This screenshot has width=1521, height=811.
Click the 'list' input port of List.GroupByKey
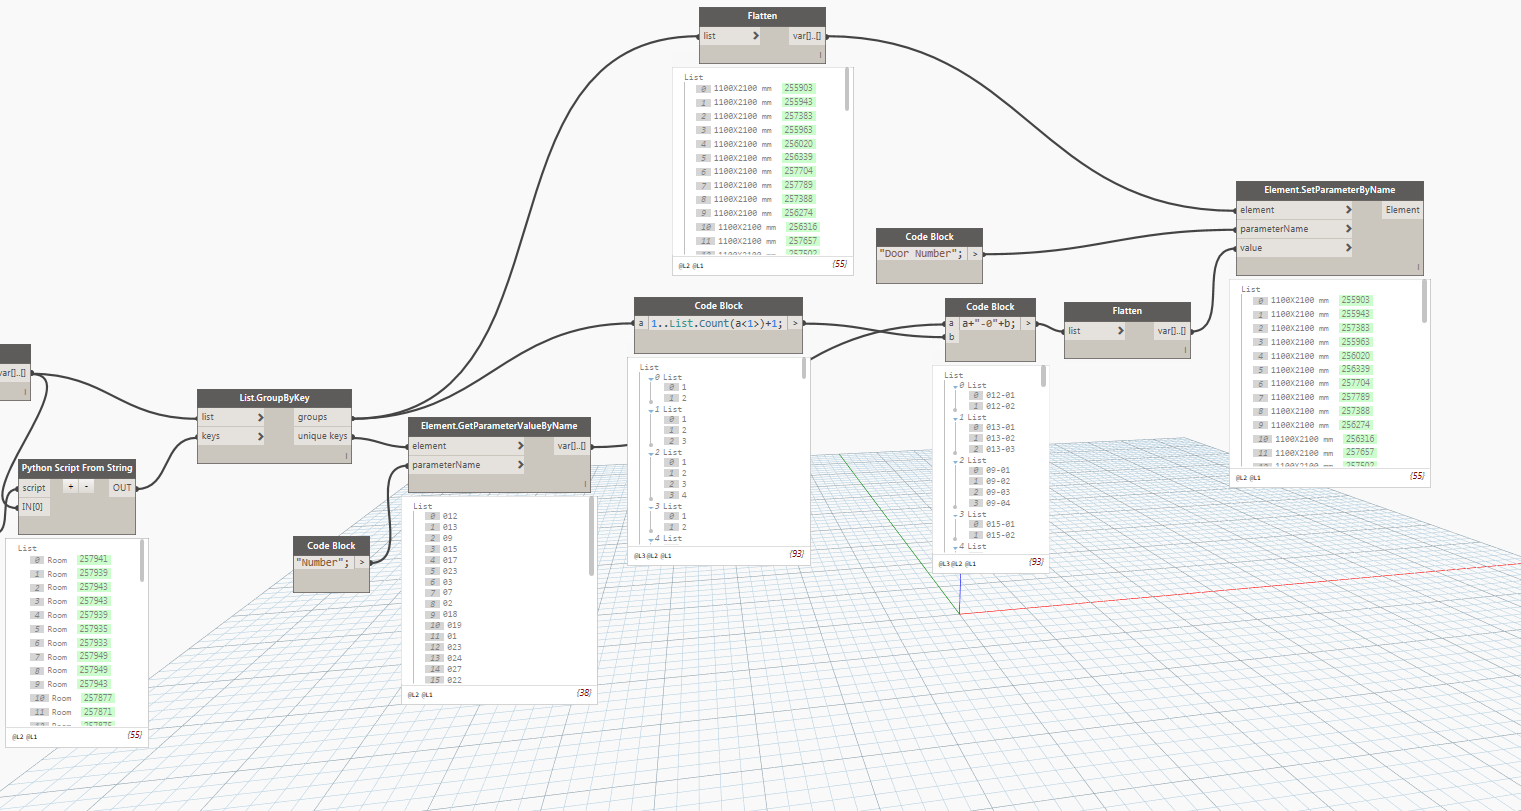232,417
